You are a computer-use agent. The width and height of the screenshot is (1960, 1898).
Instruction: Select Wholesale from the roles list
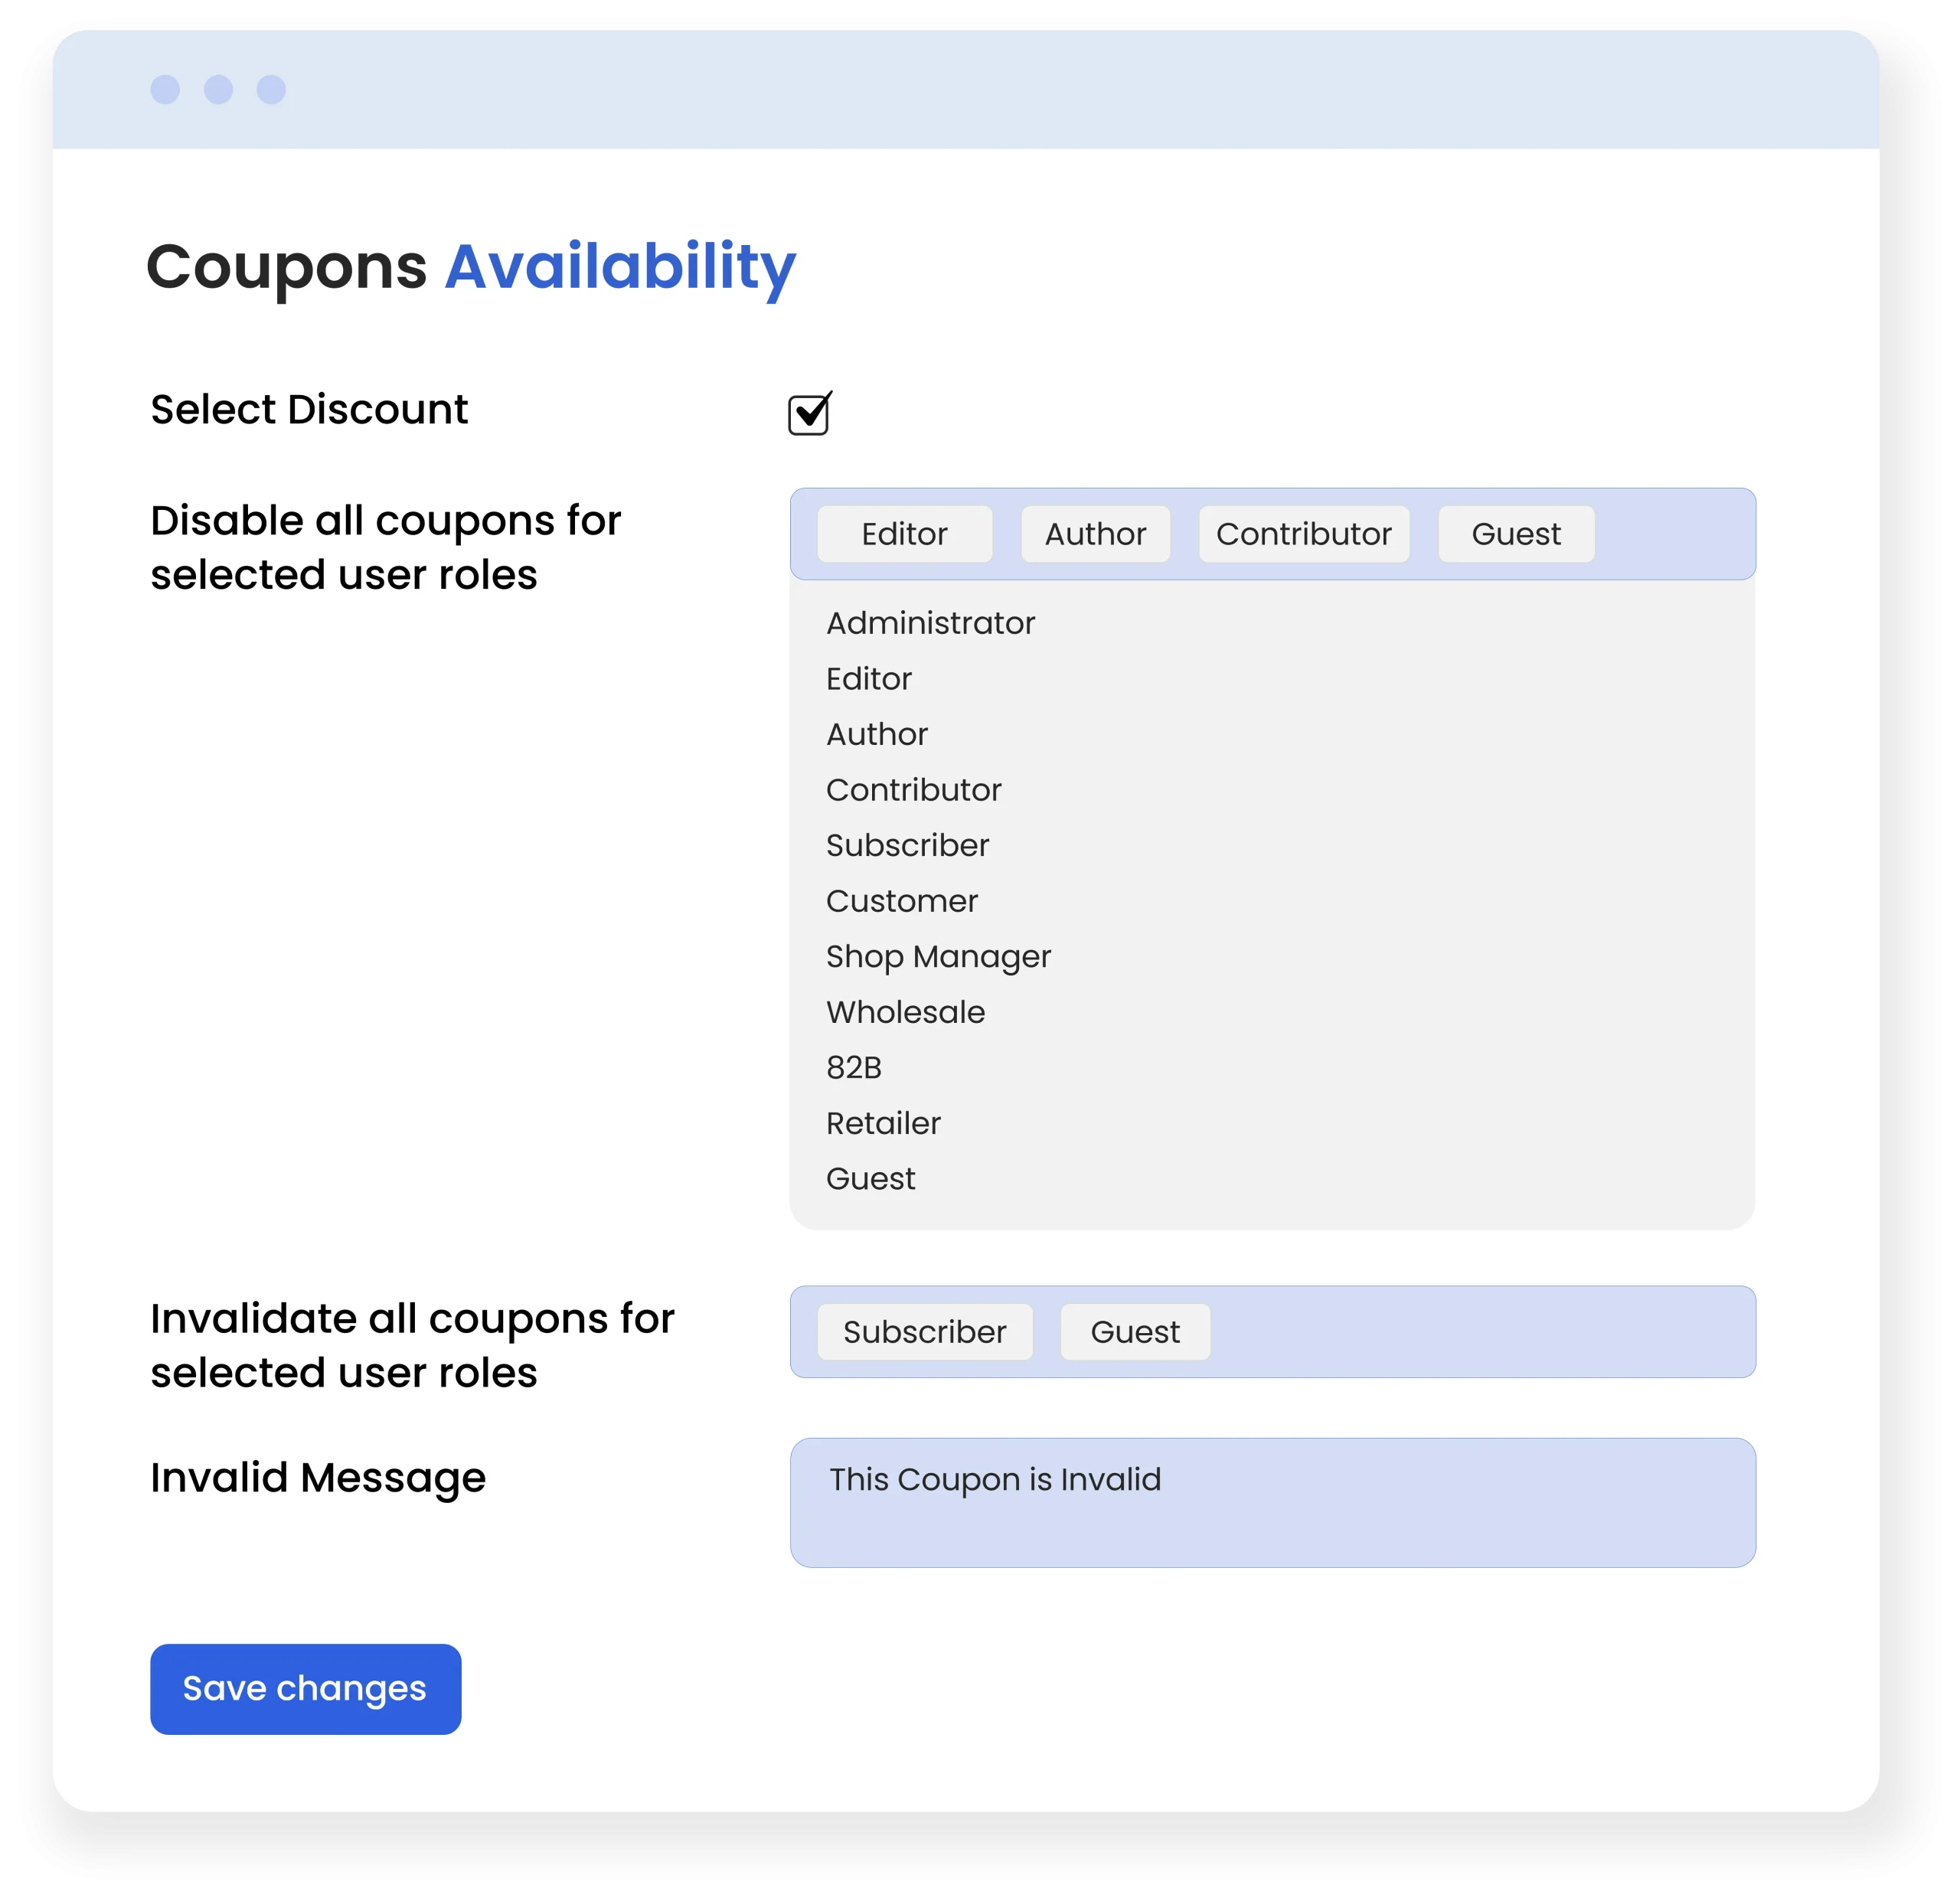pyautogui.click(x=905, y=1012)
